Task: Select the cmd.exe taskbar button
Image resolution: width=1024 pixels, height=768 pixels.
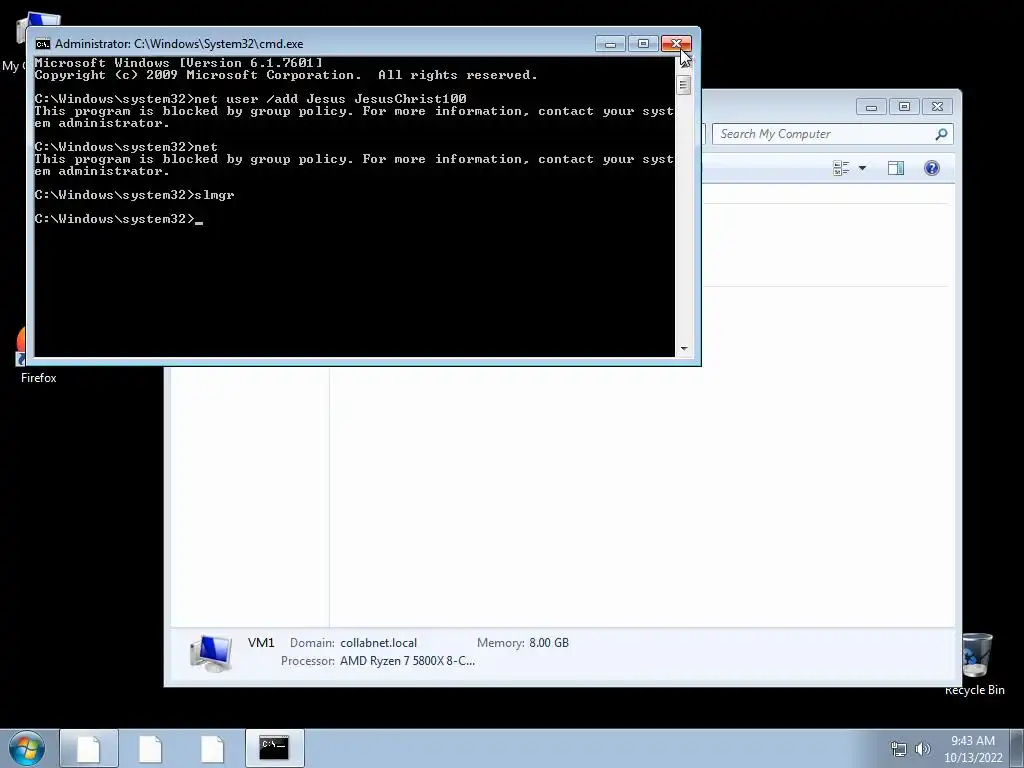Action: coord(274,748)
